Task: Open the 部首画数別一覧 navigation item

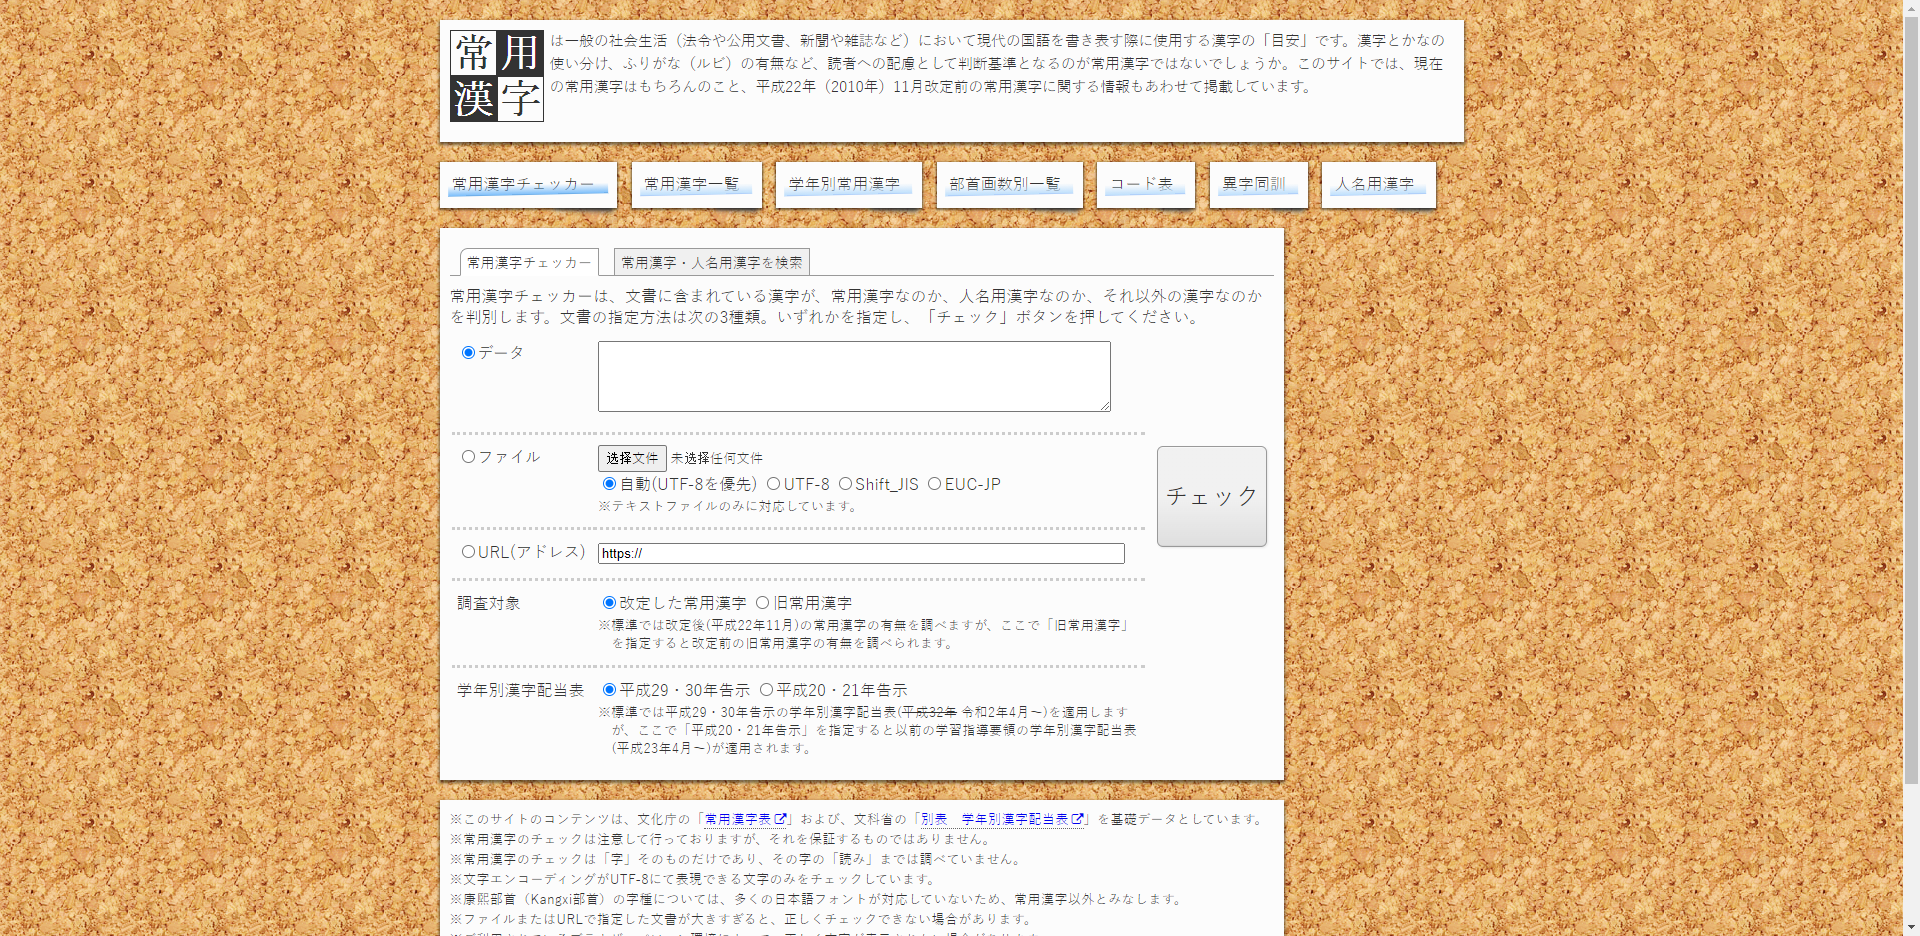Action: point(1008,185)
